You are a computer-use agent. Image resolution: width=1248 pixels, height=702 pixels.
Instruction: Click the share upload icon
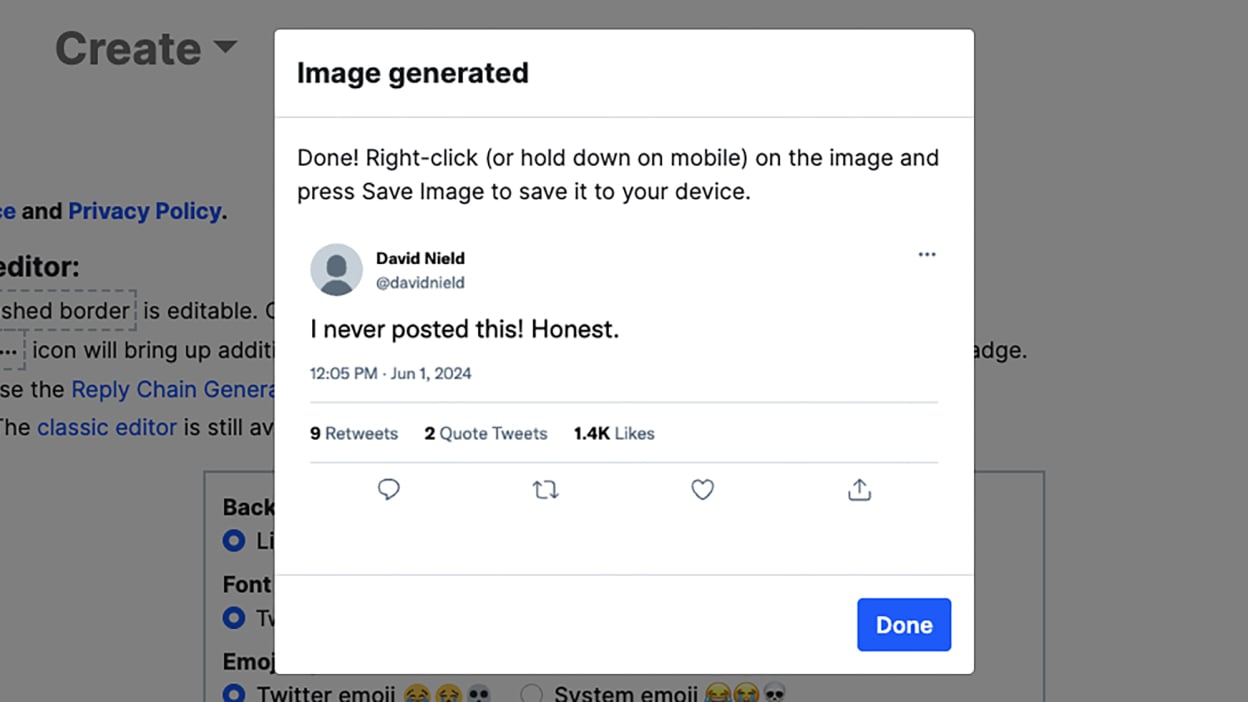tap(858, 489)
